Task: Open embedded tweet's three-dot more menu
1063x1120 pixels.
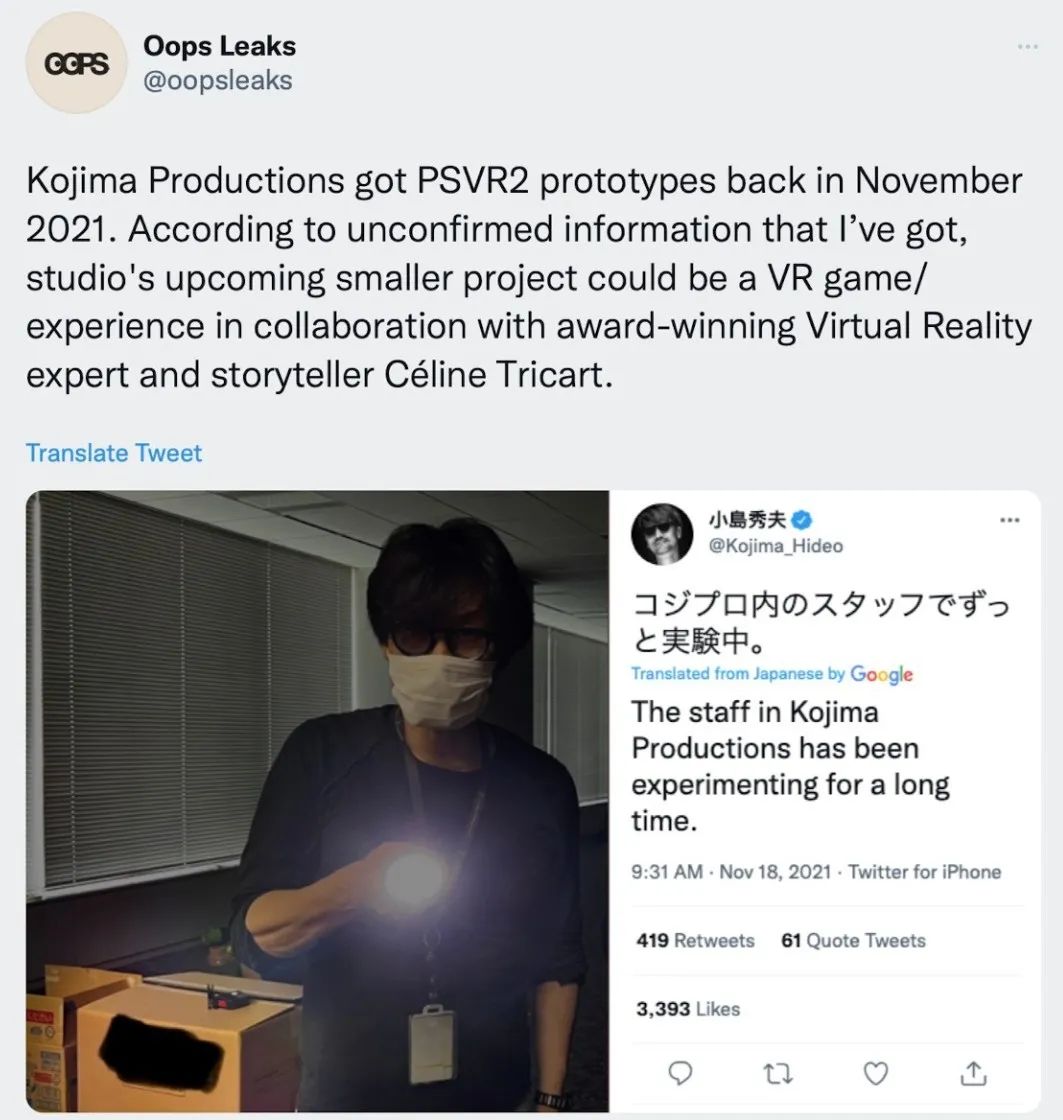Action: pyautogui.click(x=1009, y=520)
